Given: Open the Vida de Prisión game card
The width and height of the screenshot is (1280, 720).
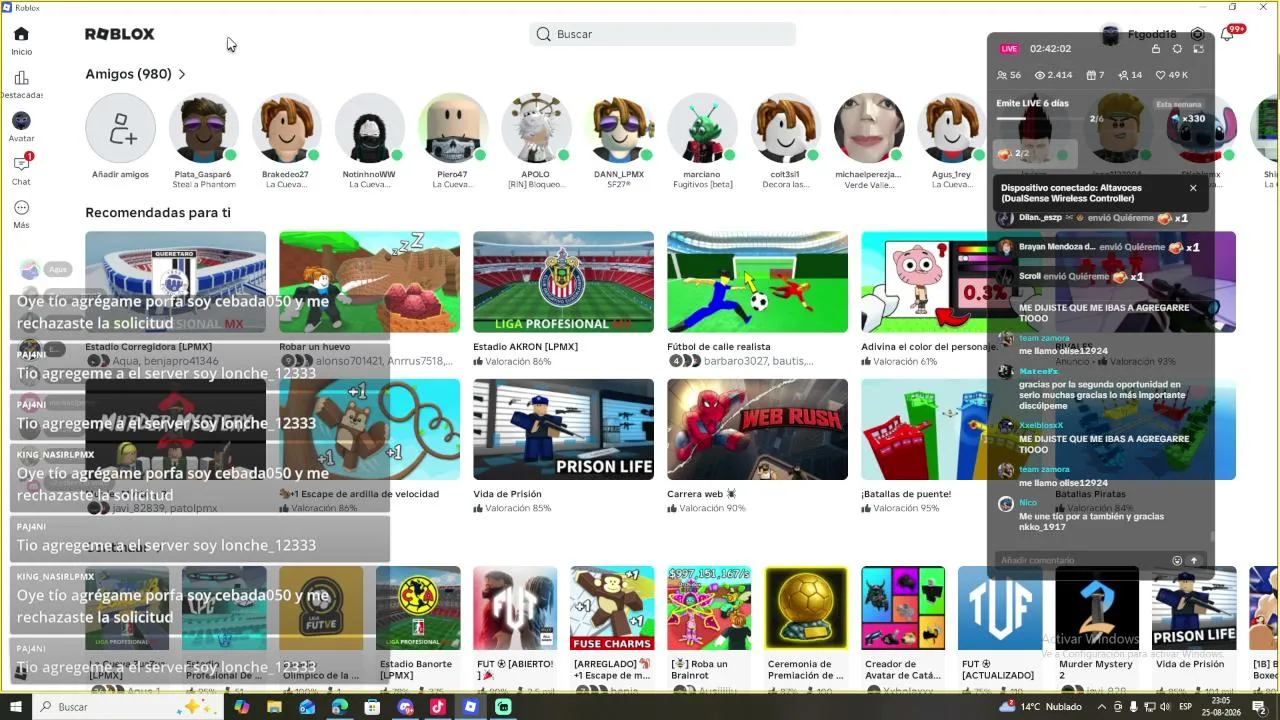Looking at the screenshot, I should [563, 429].
